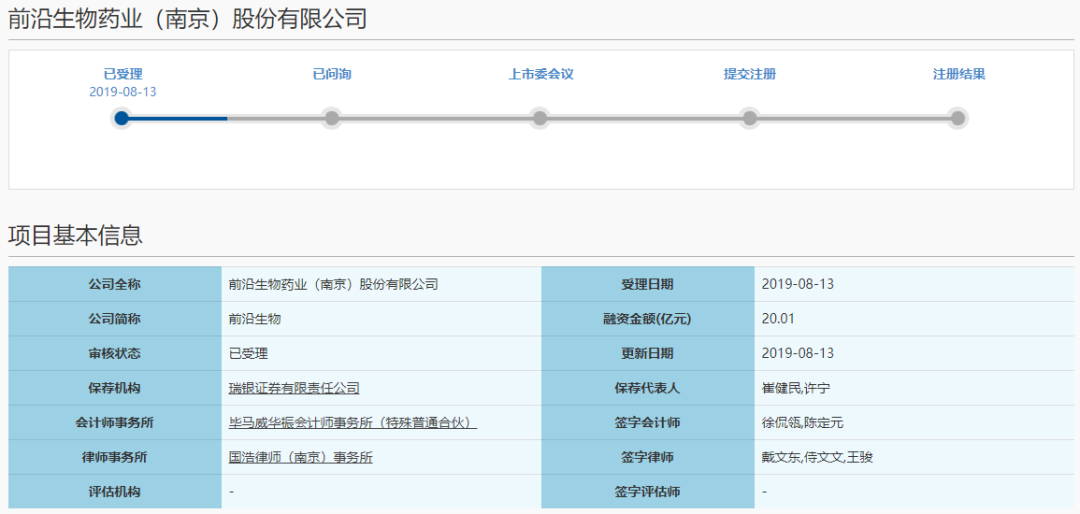
Task: Click the 受理日期 header cell
Action: click(x=647, y=285)
